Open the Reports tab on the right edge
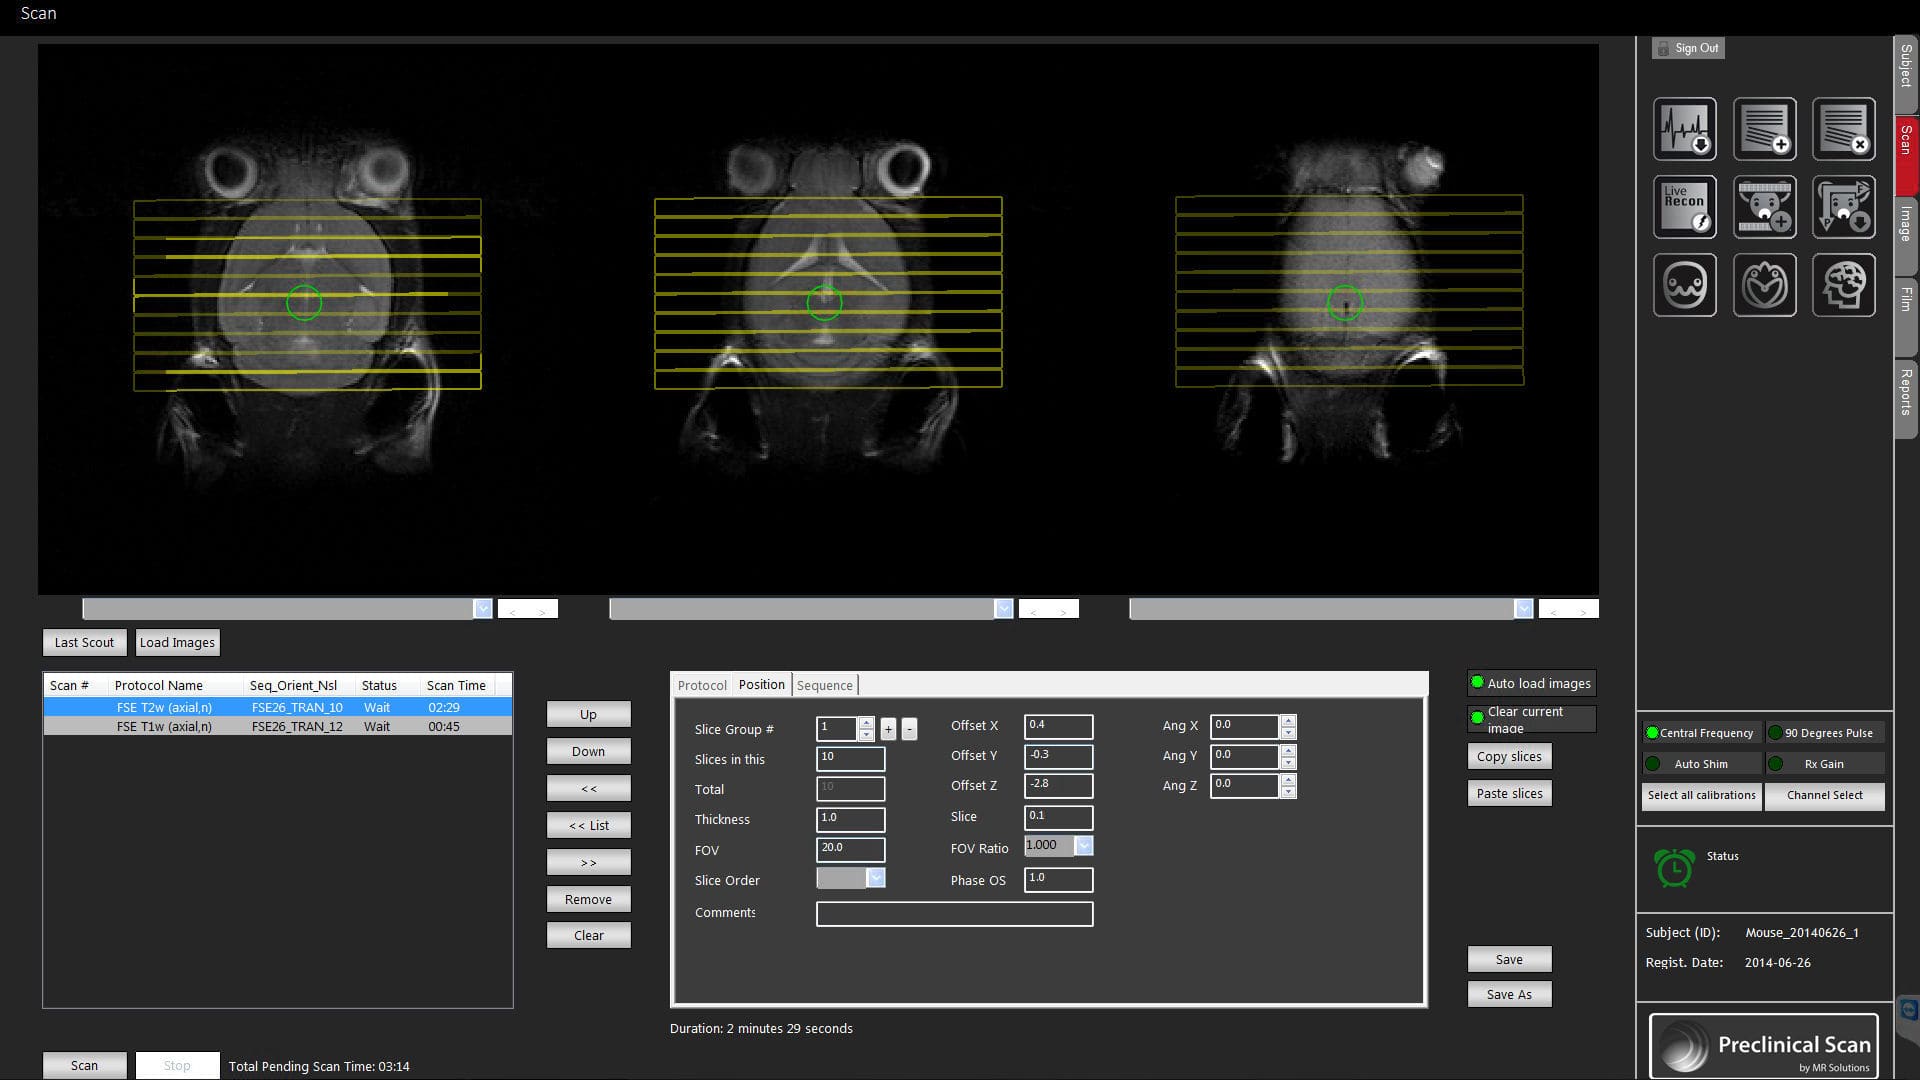The width and height of the screenshot is (1920, 1080). [x=1905, y=398]
